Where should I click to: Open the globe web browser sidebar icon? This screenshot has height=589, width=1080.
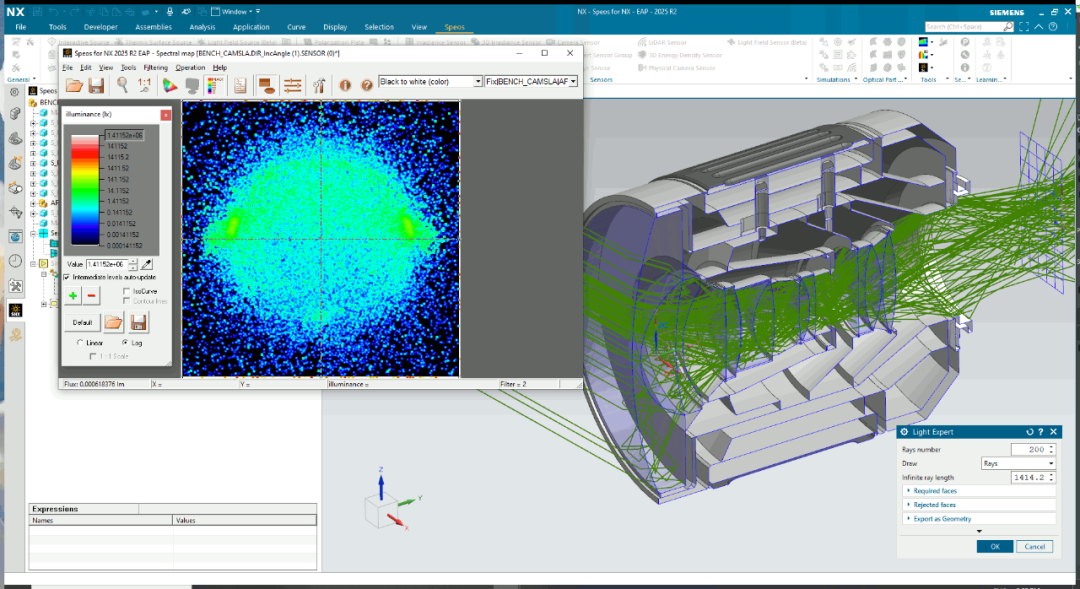pyautogui.click(x=15, y=237)
